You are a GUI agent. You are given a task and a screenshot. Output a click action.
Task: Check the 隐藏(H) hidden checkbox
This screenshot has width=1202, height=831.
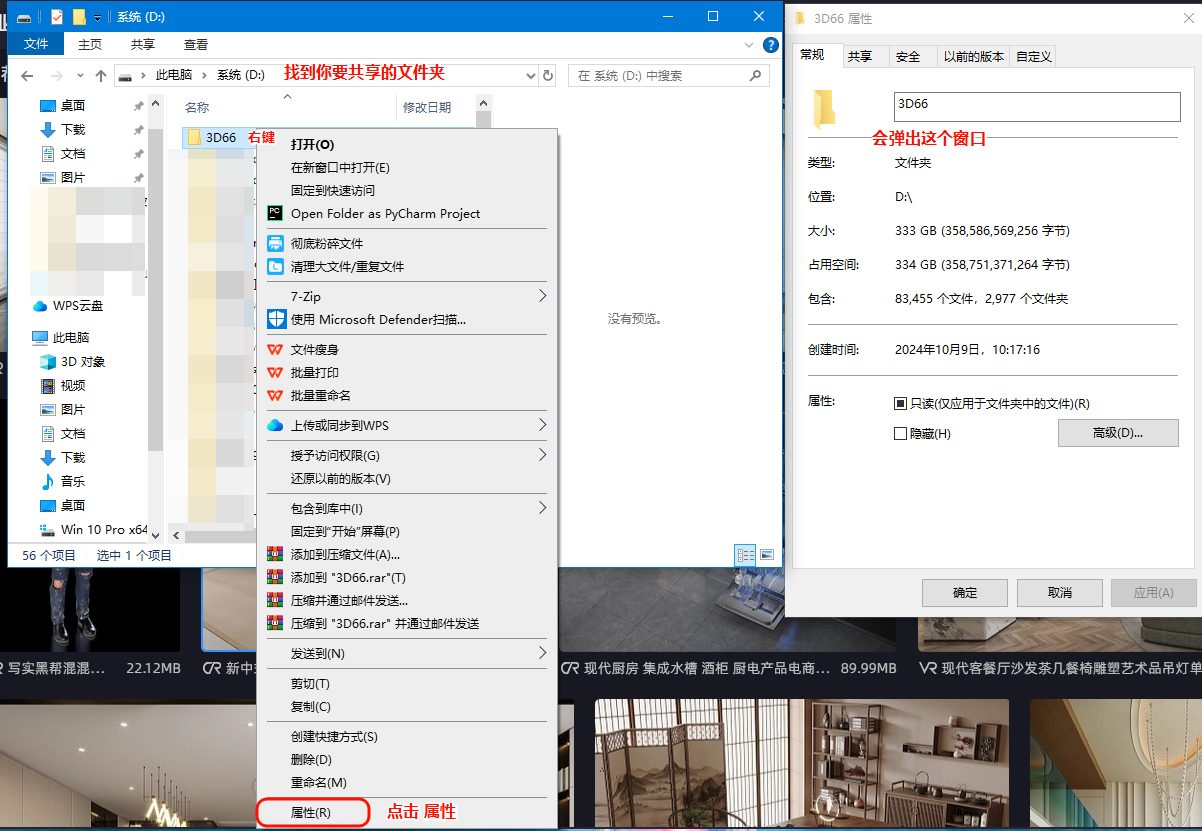(x=900, y=434)
